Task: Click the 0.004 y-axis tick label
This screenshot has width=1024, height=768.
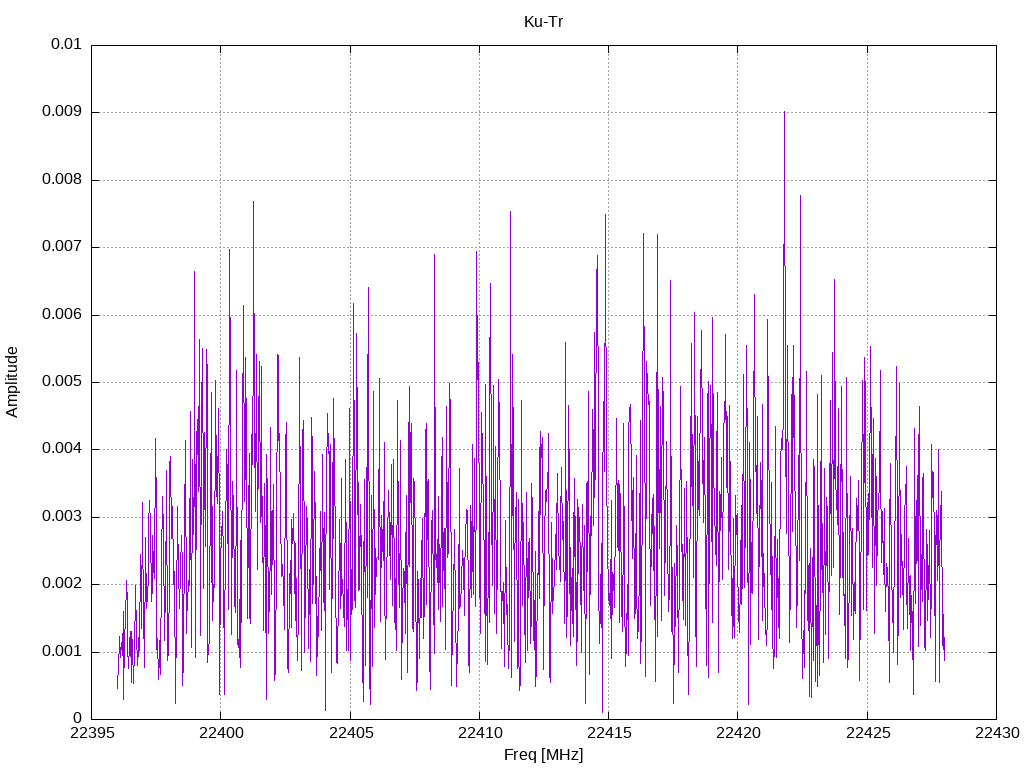Action: coord(62,449)
